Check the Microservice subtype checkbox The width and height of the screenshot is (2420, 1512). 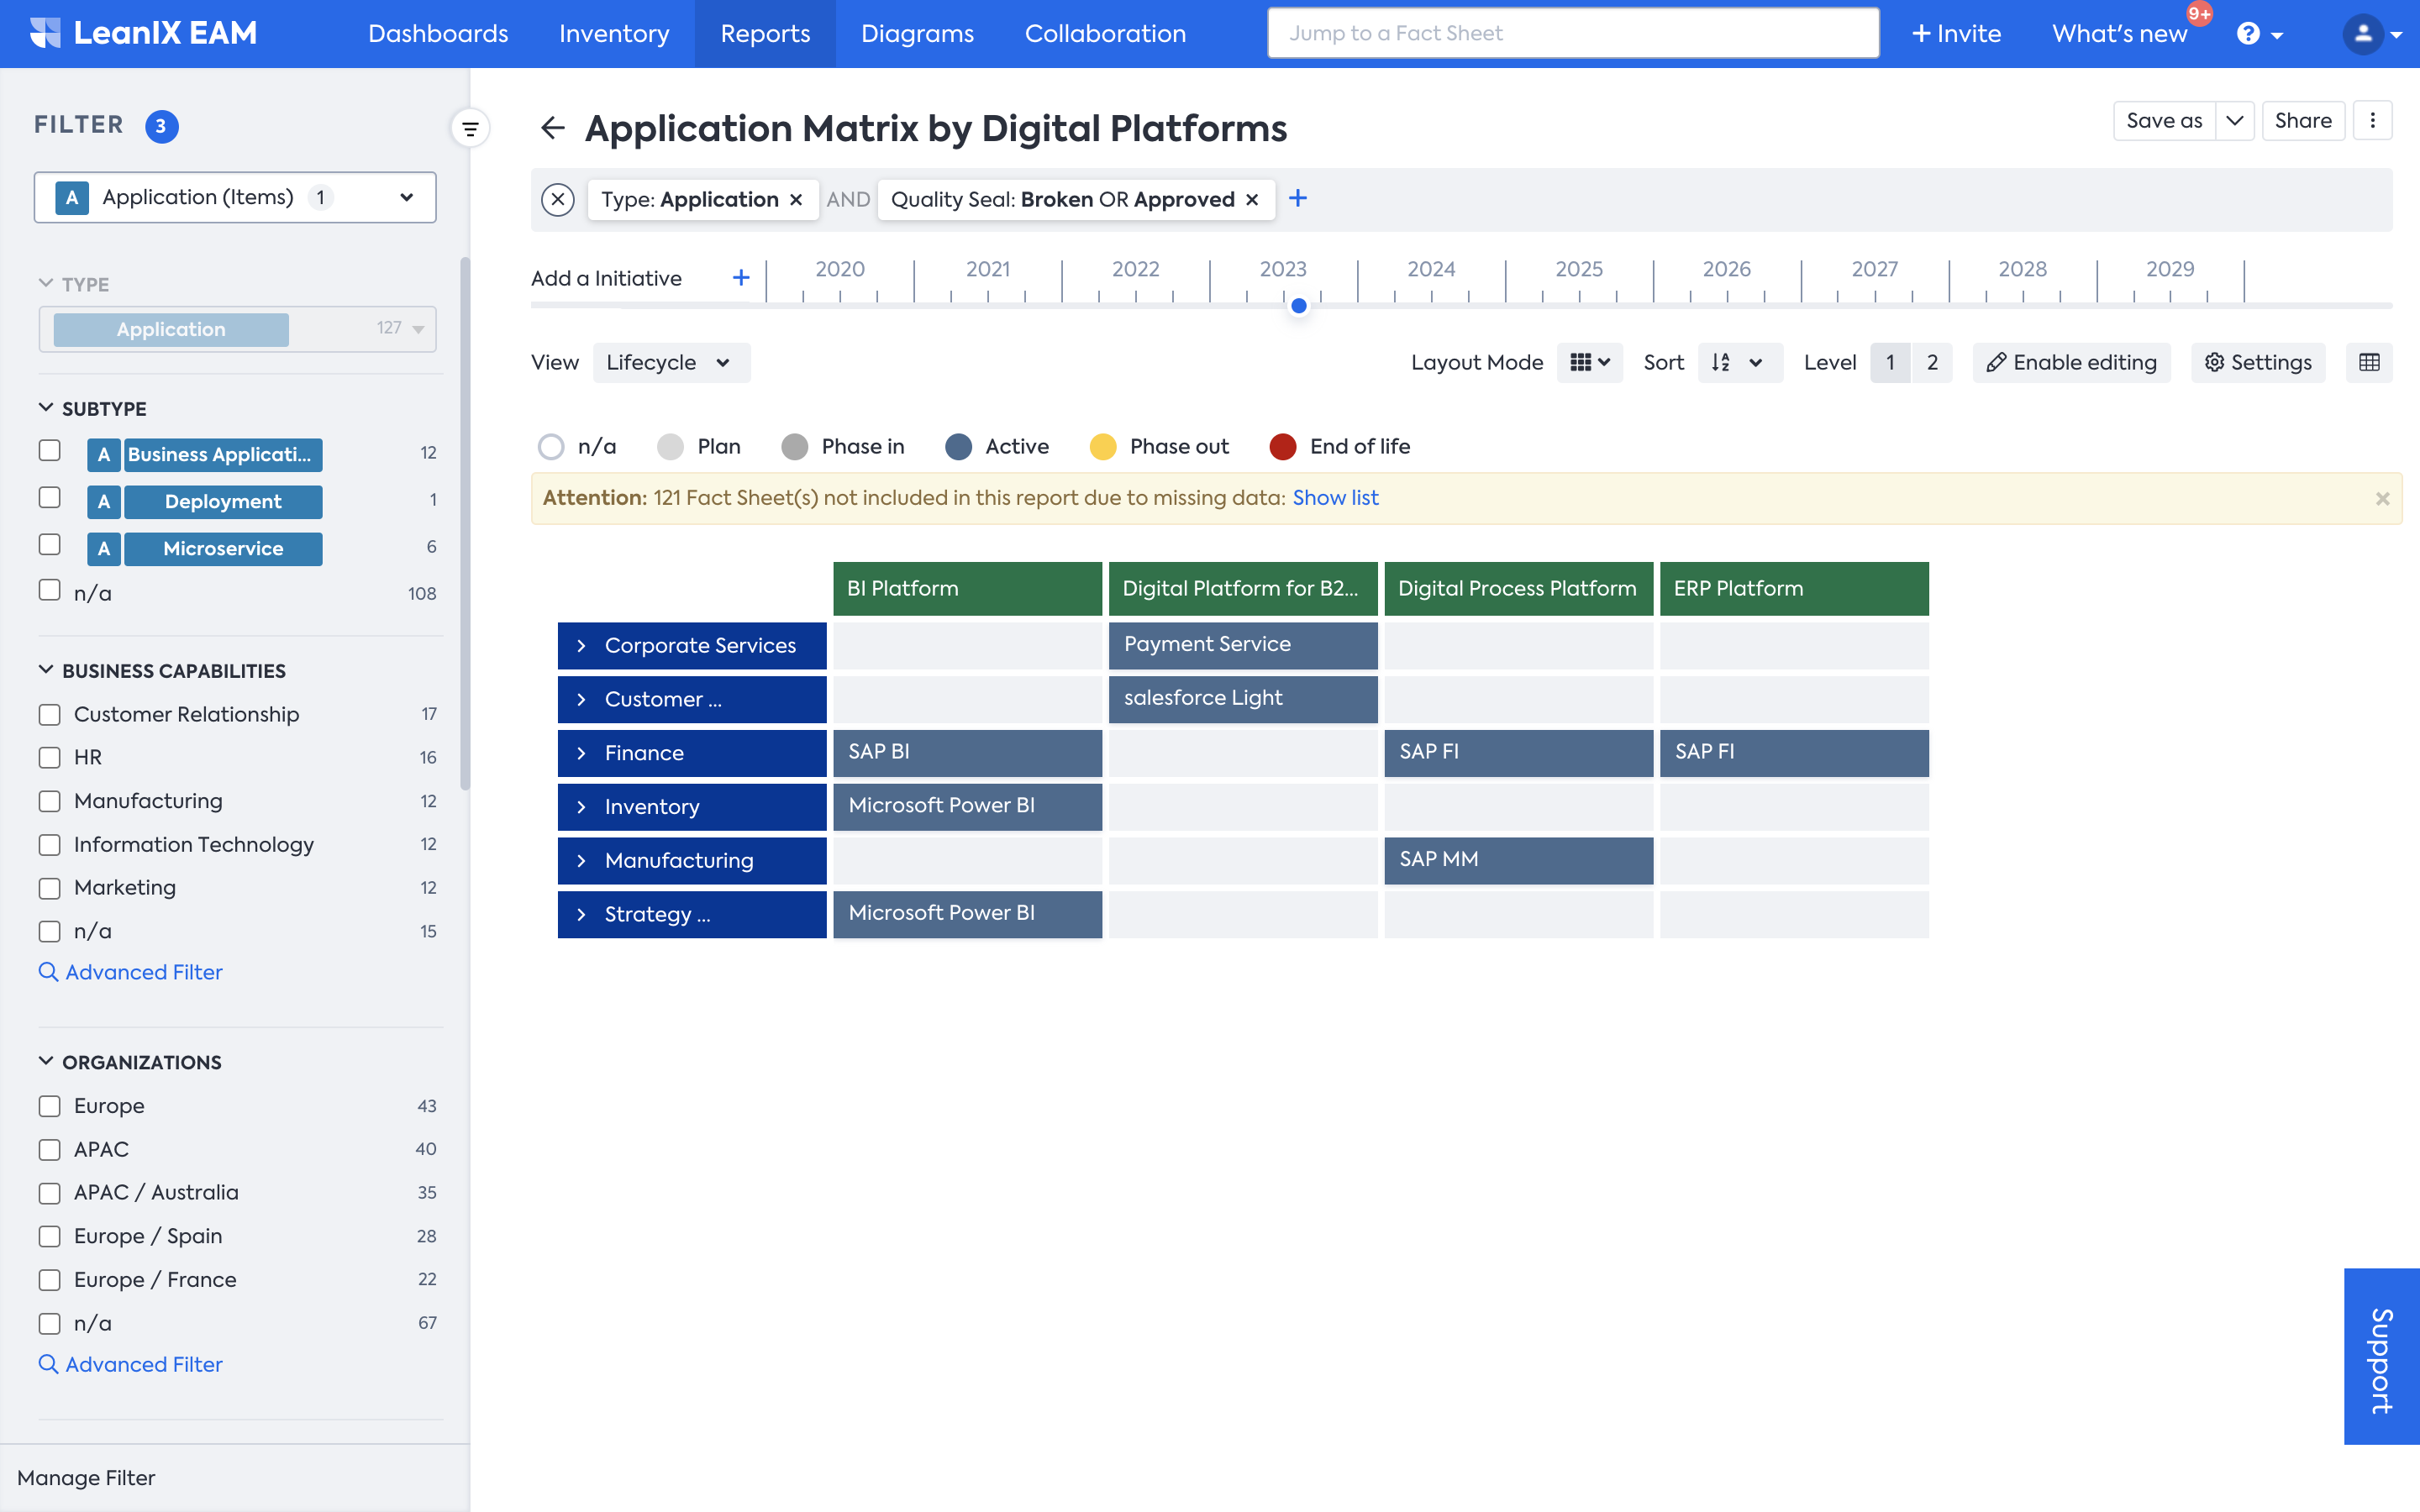pyautogui.click(x=50, y=545)
